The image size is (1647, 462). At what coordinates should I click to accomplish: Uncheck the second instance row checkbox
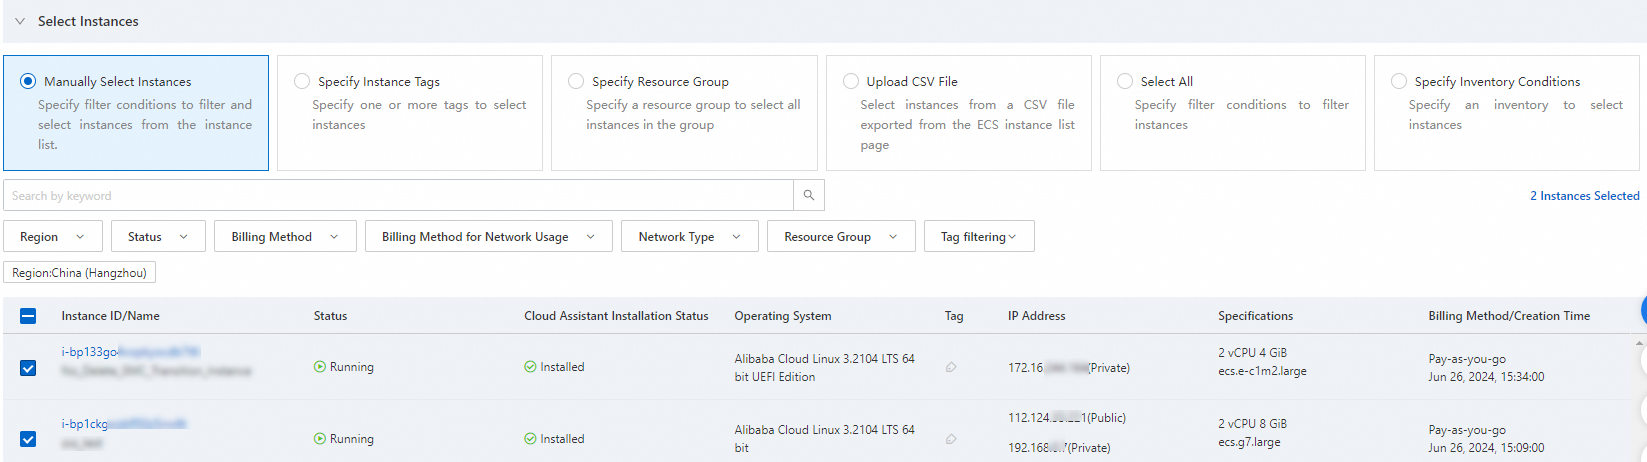pyautogui.click(x=28, y=439)
